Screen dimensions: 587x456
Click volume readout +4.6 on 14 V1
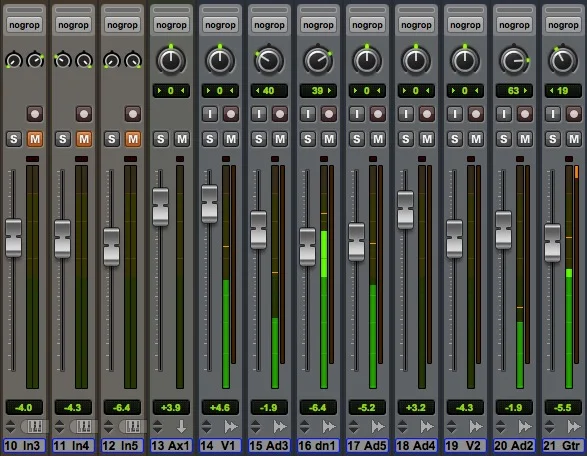pos(220,407)
